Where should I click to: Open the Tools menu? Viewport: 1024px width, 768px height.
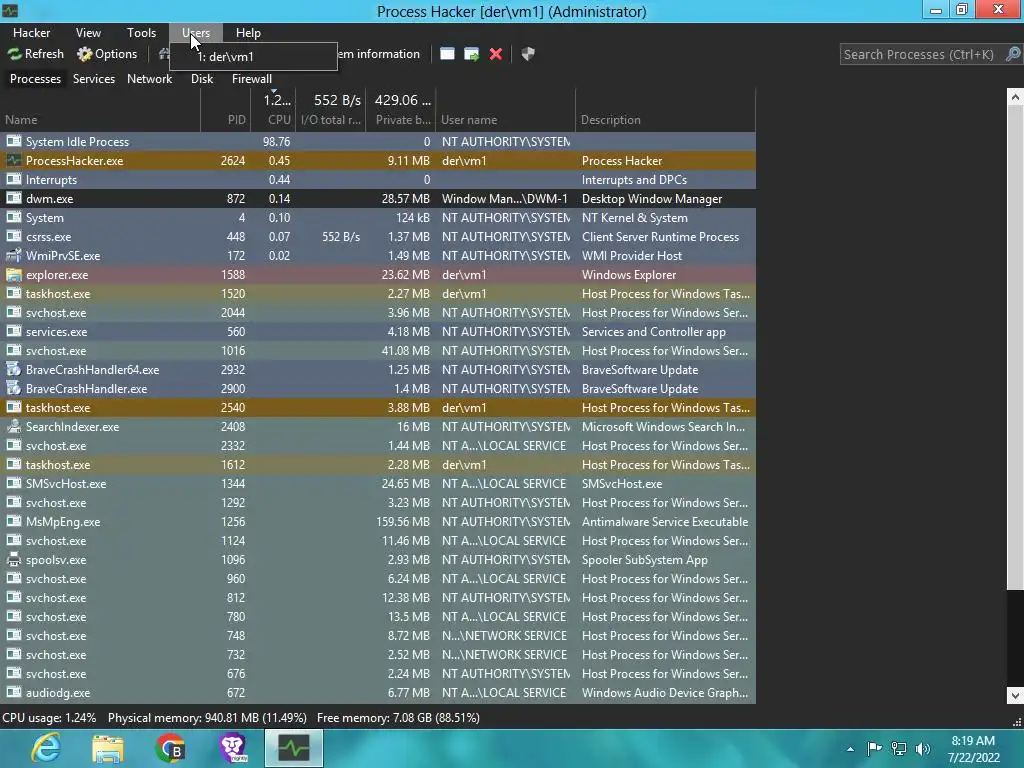[141, 33]
